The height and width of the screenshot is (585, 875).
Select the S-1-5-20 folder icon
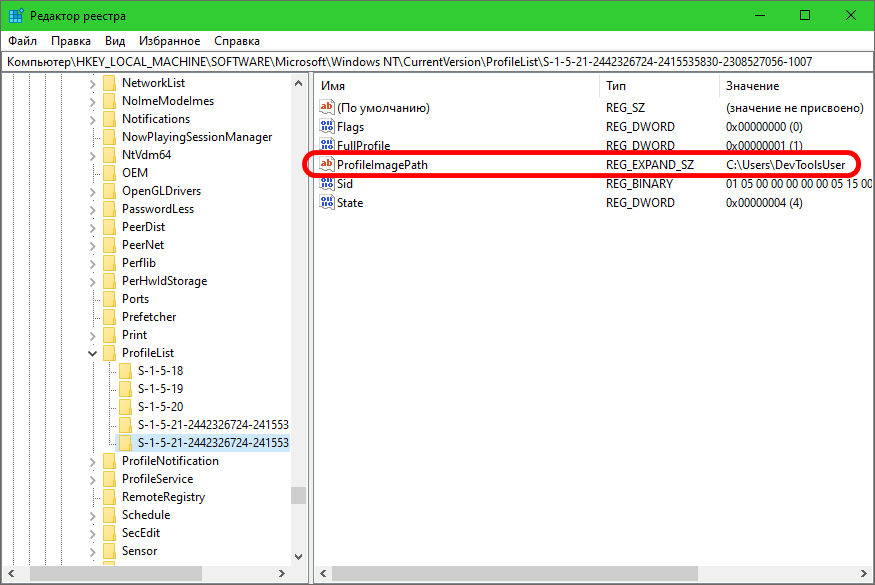point(126,407)
